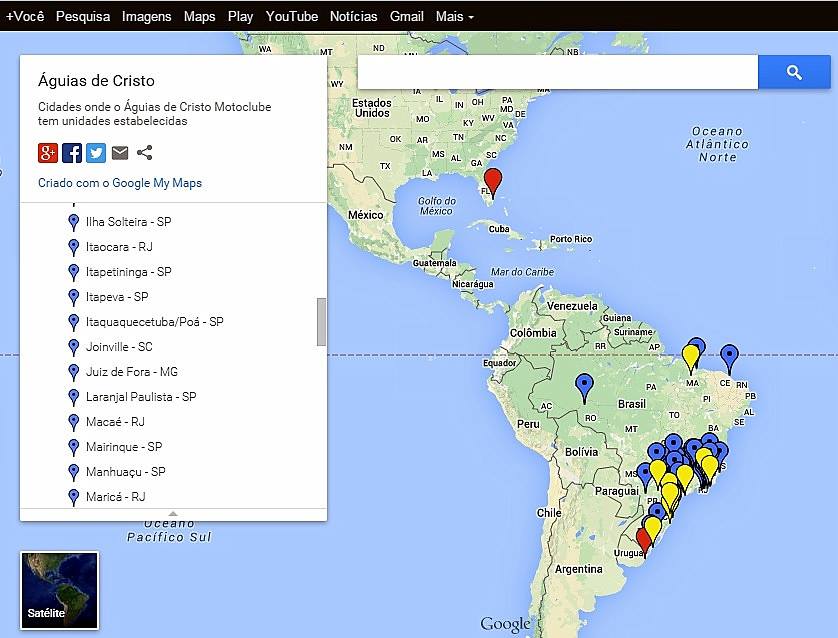Select 'Mairinque - SP' list entry

pyautogui.click(x=124, y=447)
